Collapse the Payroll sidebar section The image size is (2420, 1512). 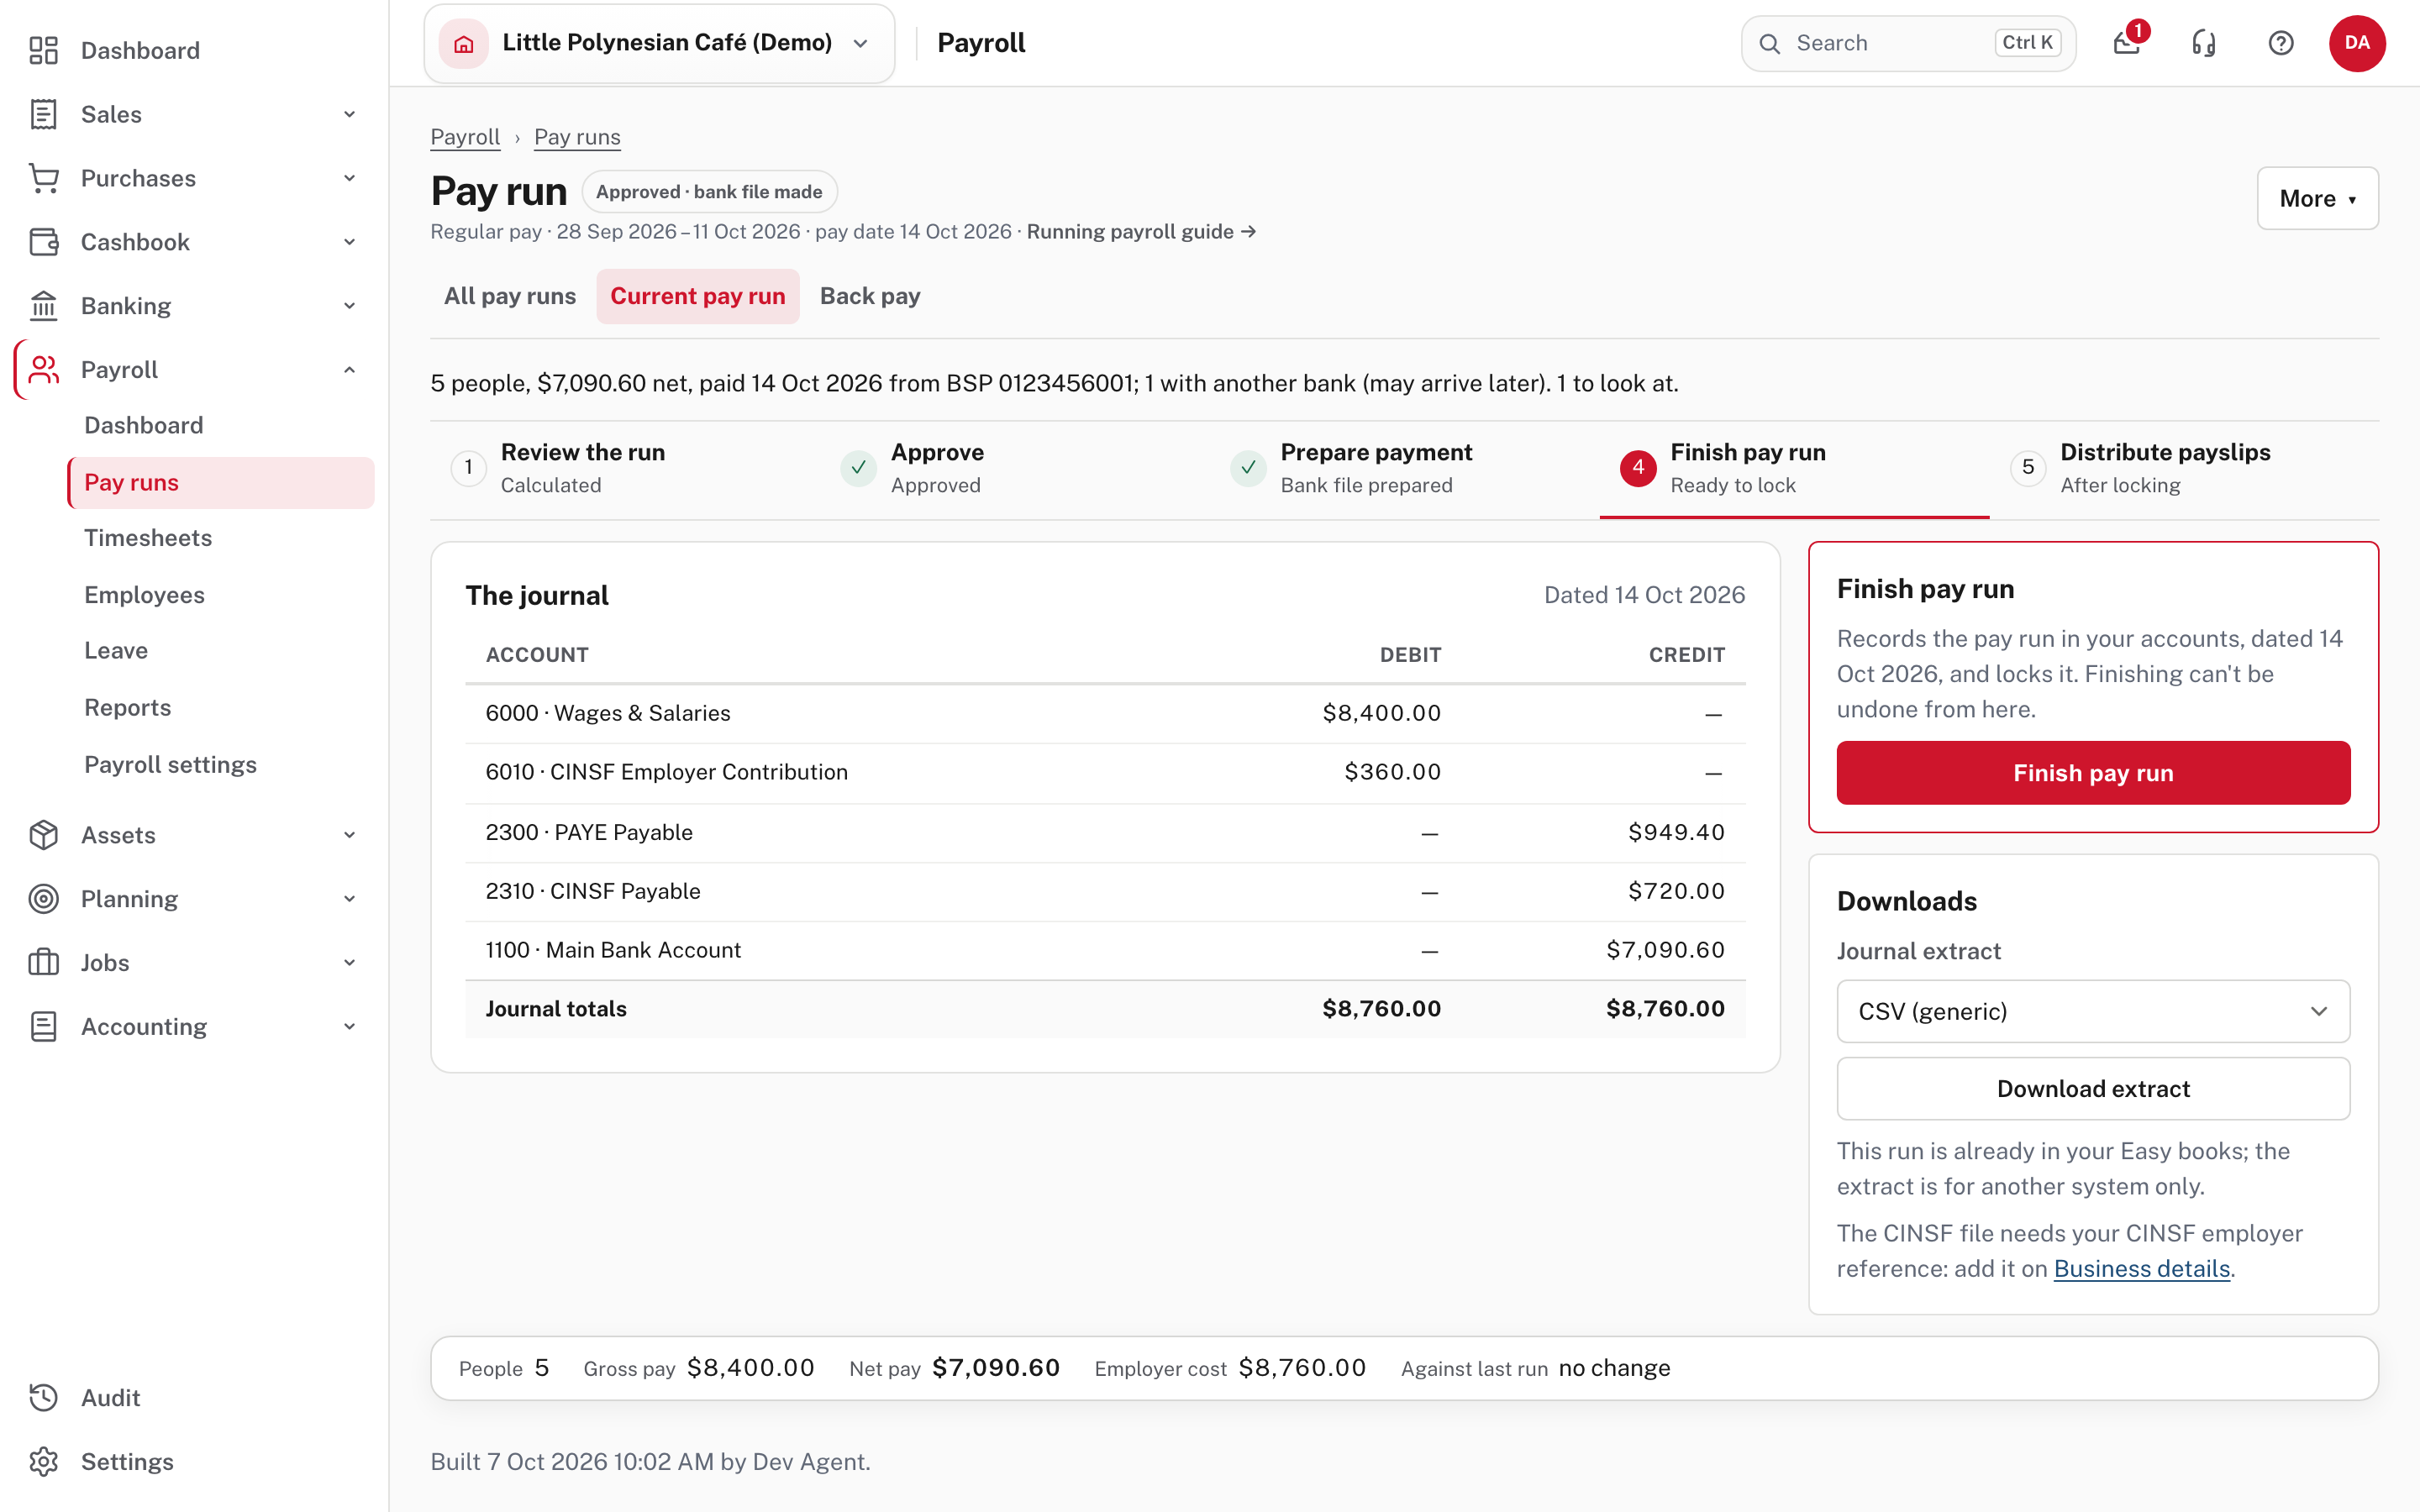(349, 370)
